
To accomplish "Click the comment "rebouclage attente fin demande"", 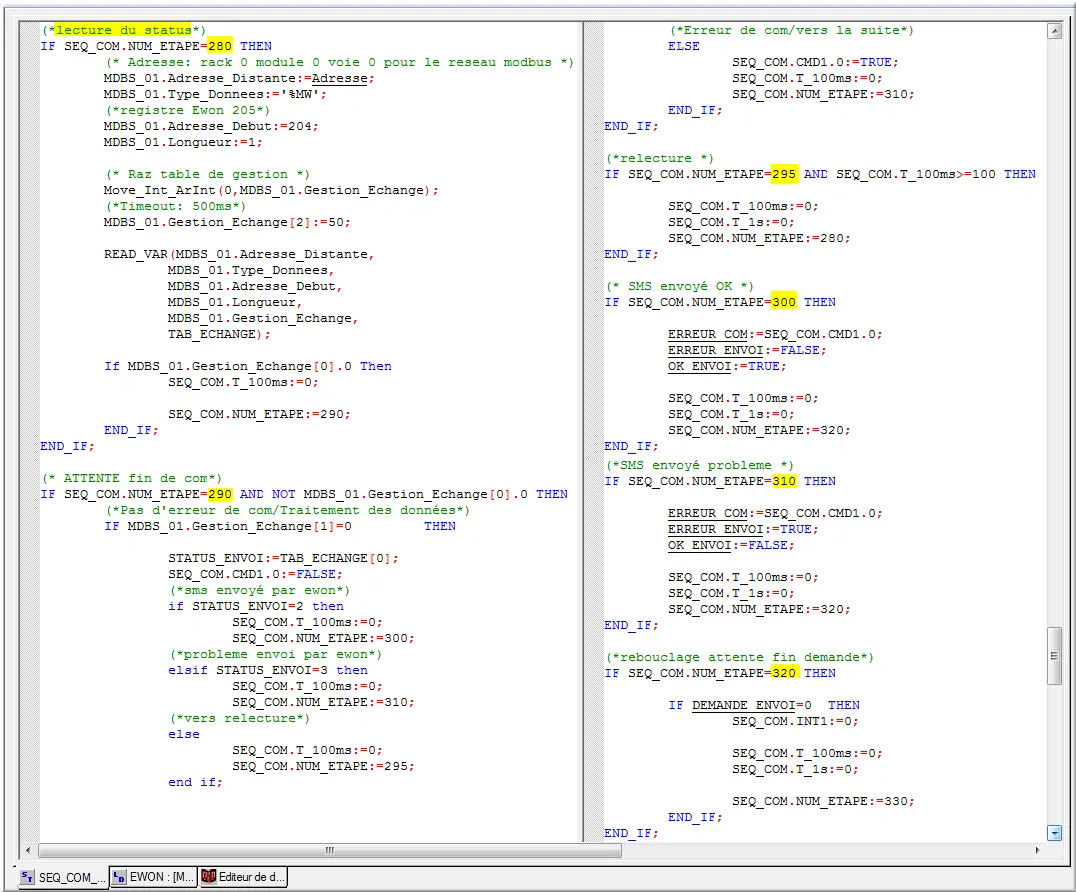I will [x=740, y=657].
